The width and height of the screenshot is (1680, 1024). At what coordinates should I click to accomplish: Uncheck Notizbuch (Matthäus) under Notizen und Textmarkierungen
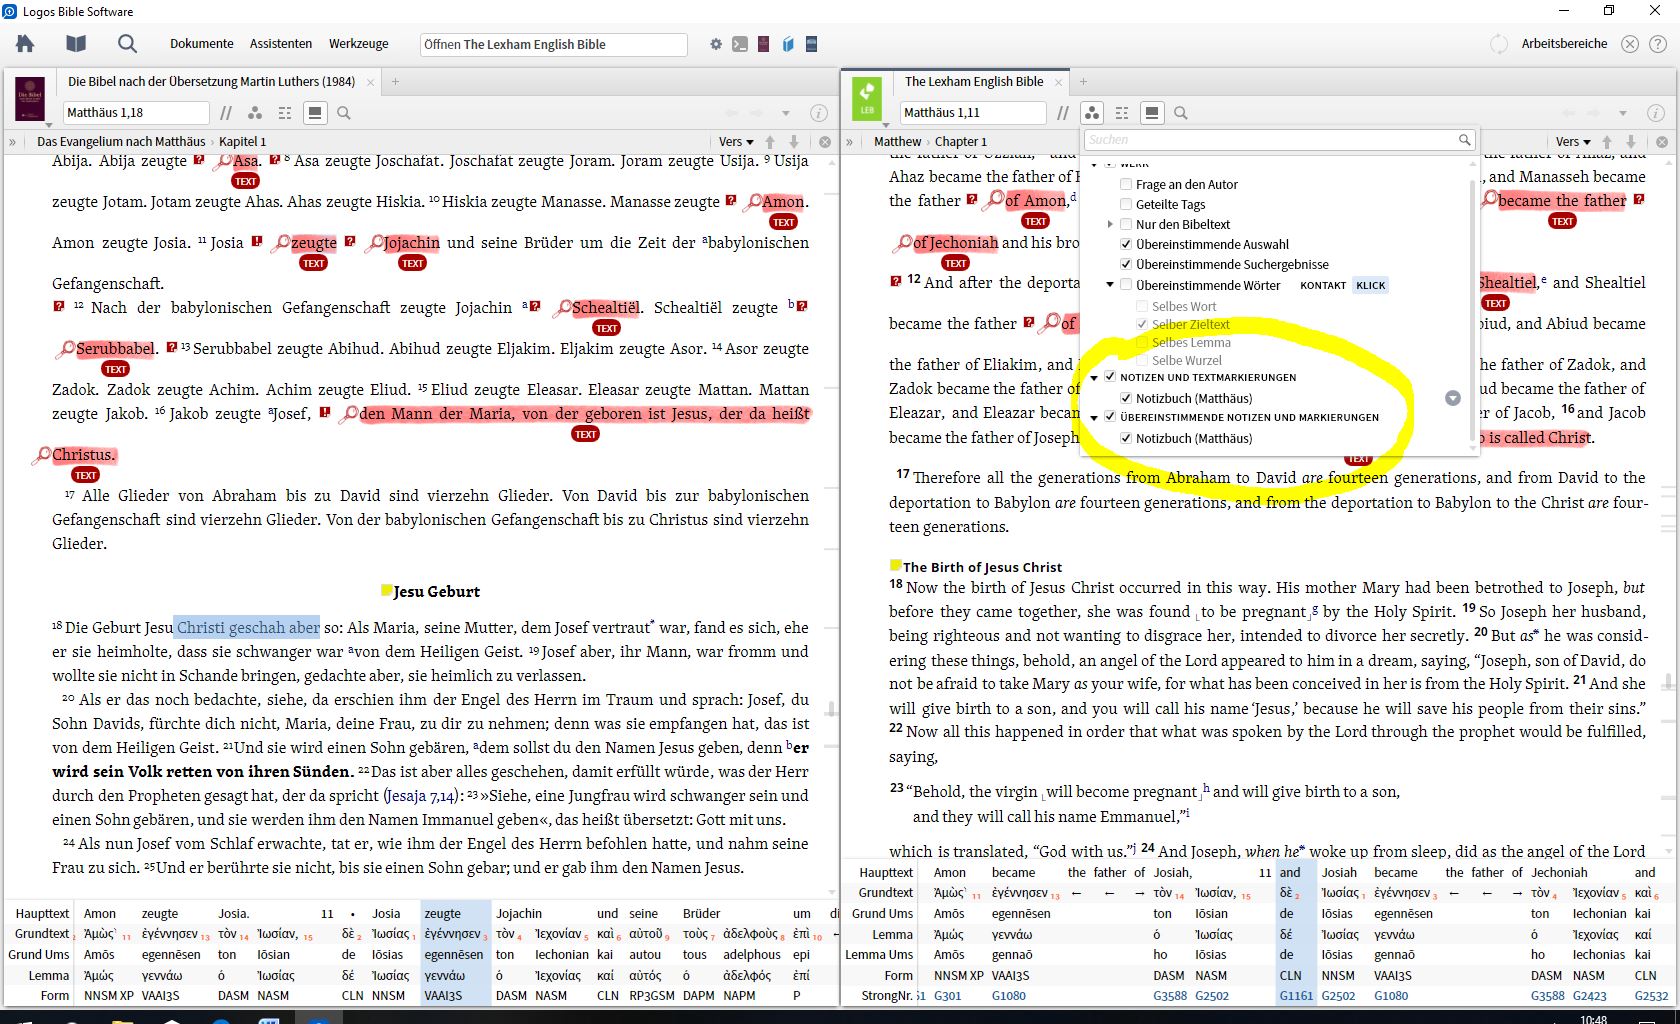pyautogui.click(x=1127, y=398)
